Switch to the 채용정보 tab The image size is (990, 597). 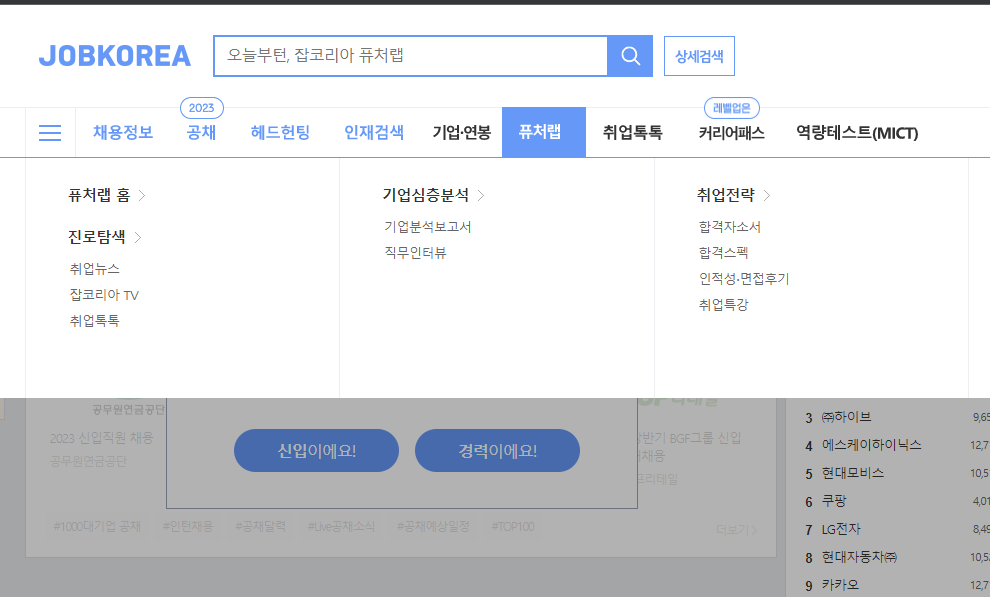click(x=122, y=132)
